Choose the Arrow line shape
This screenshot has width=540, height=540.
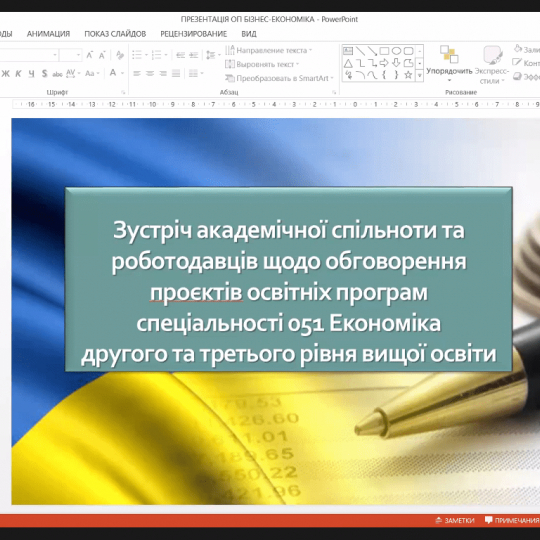pos(372,51)
